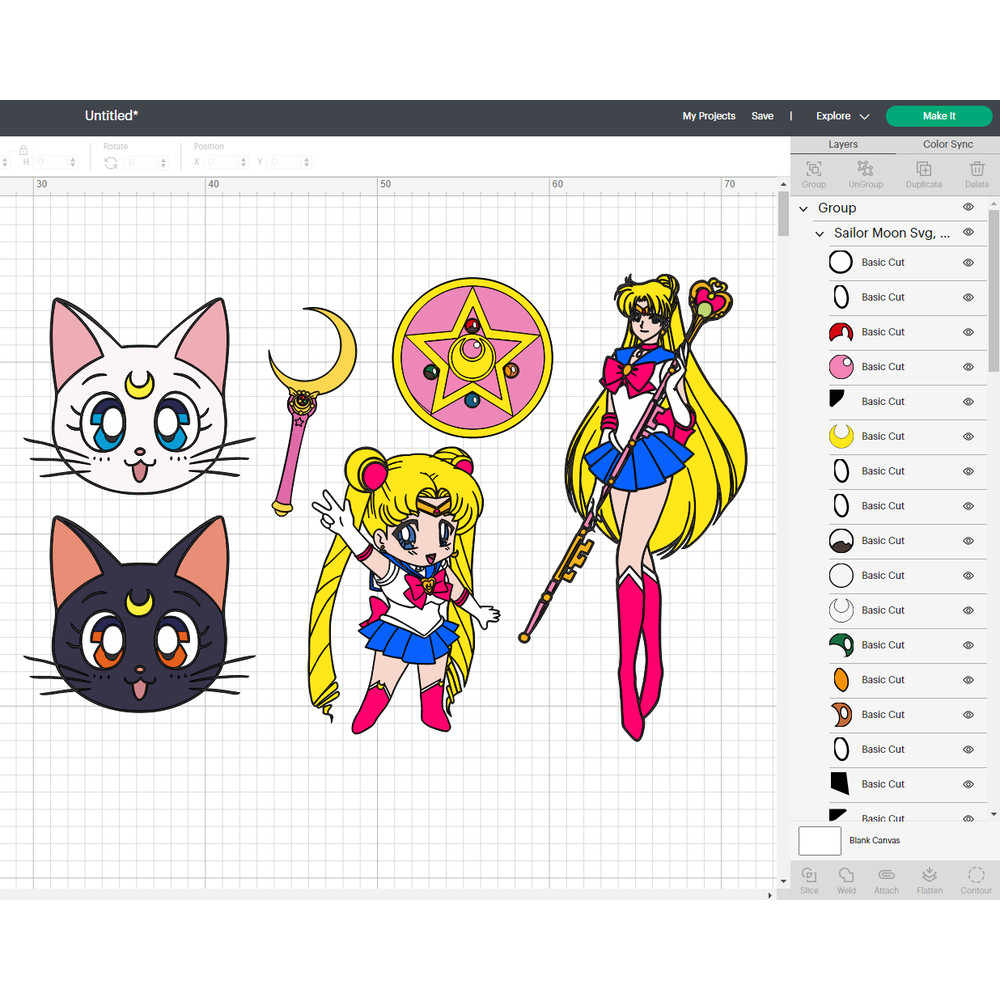This screenshot has width=1000, height=1000.
Task: Click Save to save the project
Action: point(762,116)
